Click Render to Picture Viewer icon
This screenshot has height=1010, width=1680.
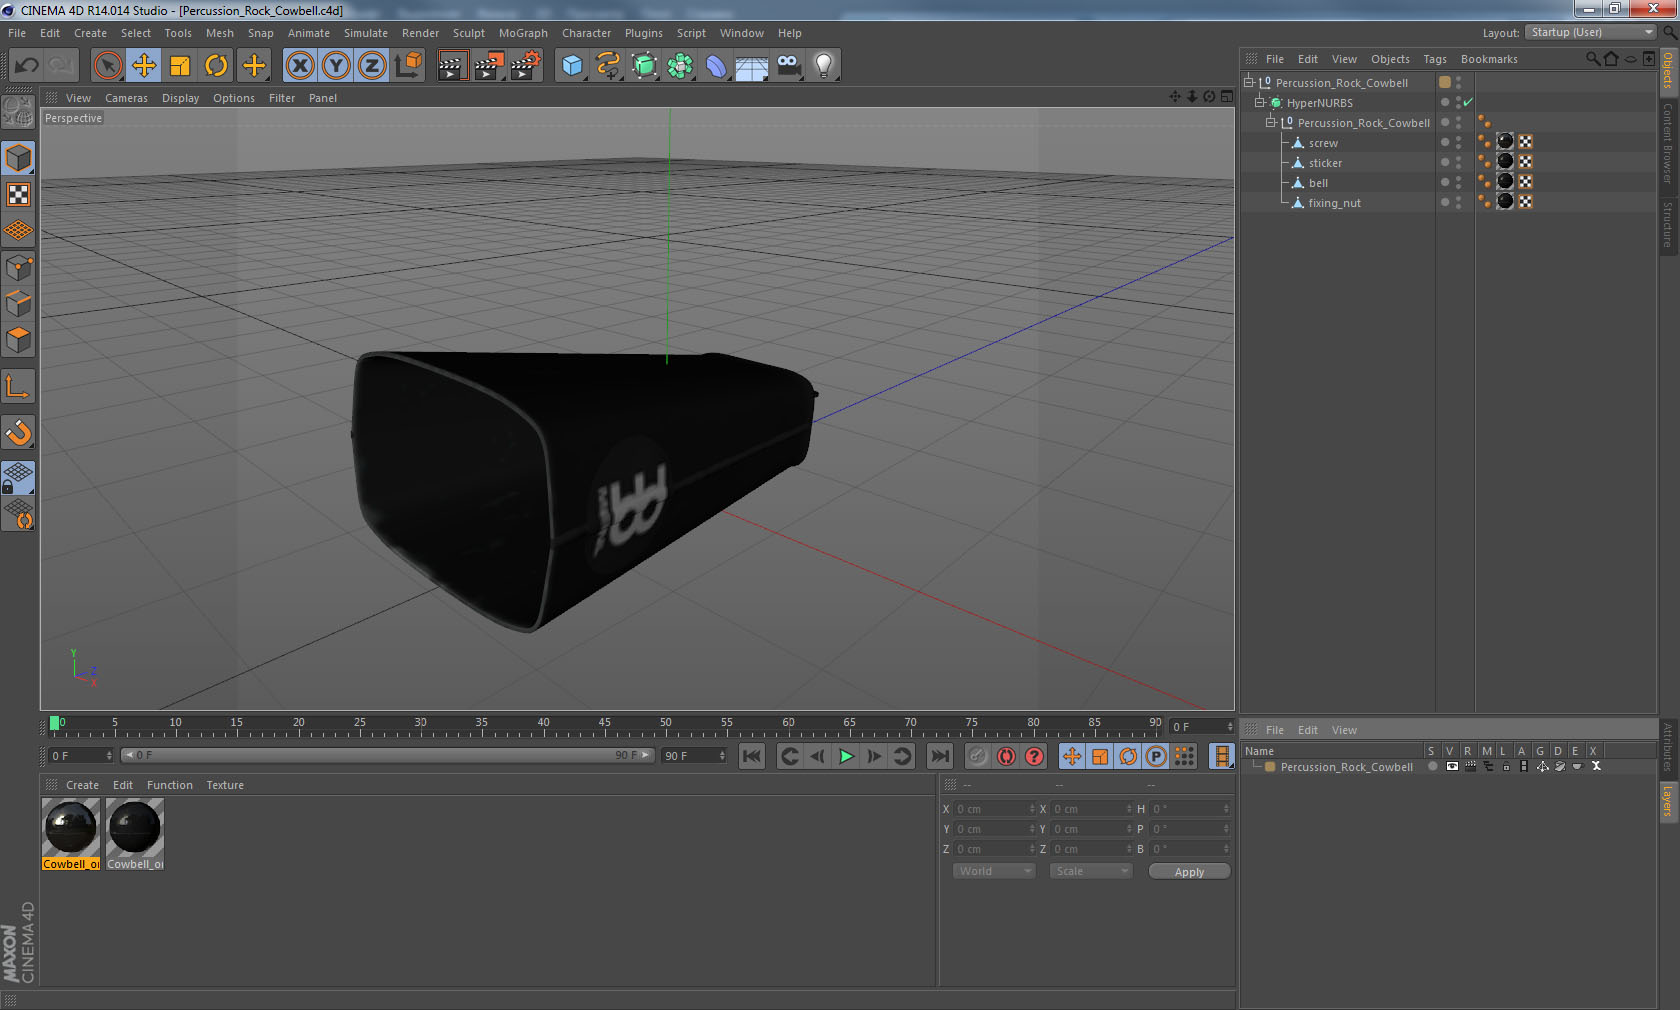489,66
